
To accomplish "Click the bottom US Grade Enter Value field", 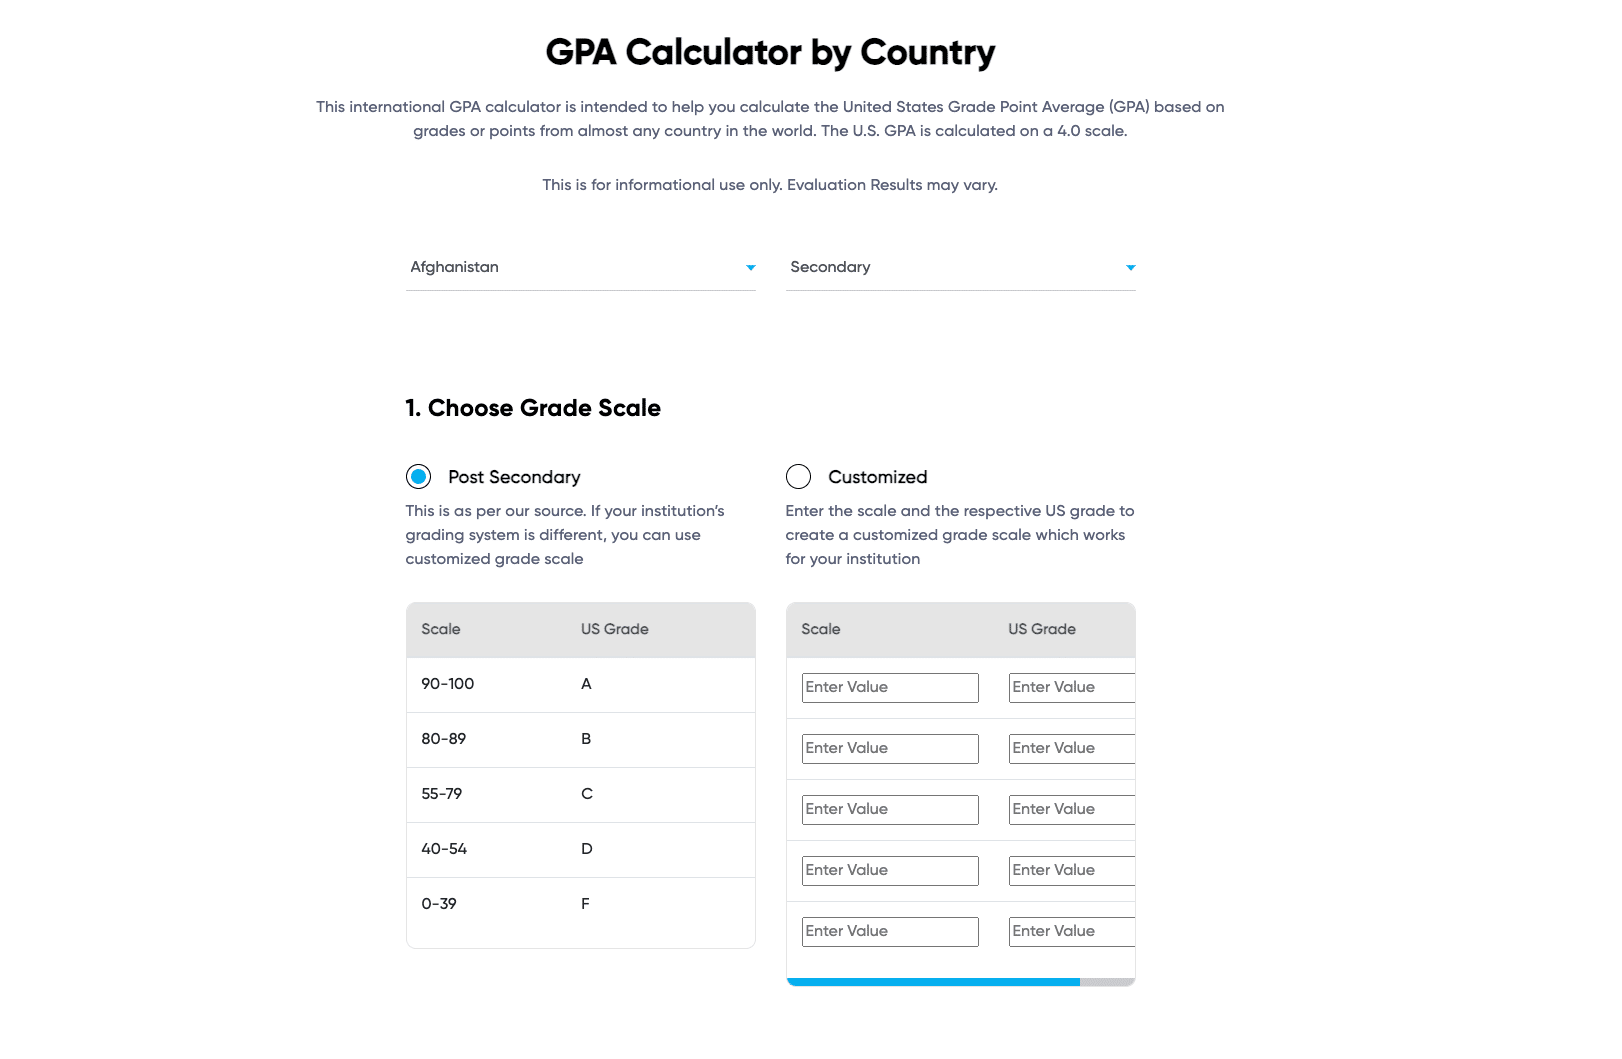I will click(x=1070, y=931).
